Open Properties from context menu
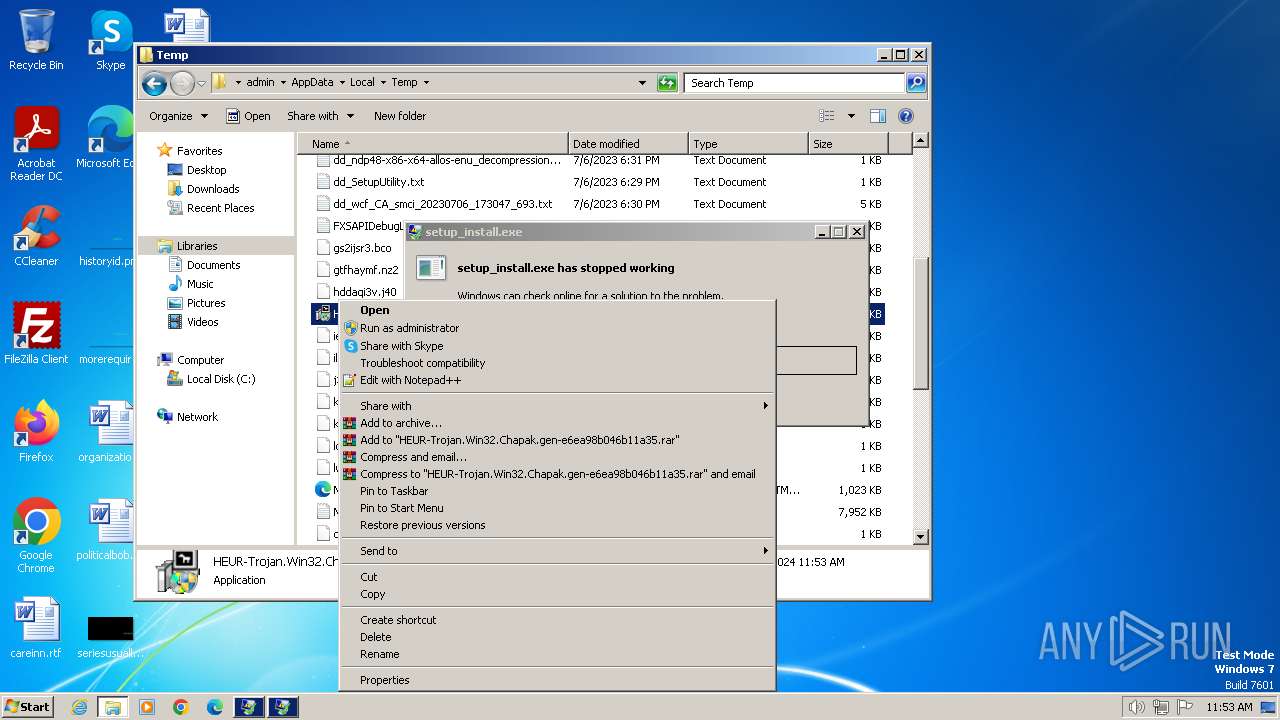Viewport: 1280px width, 720px height. 557,680
